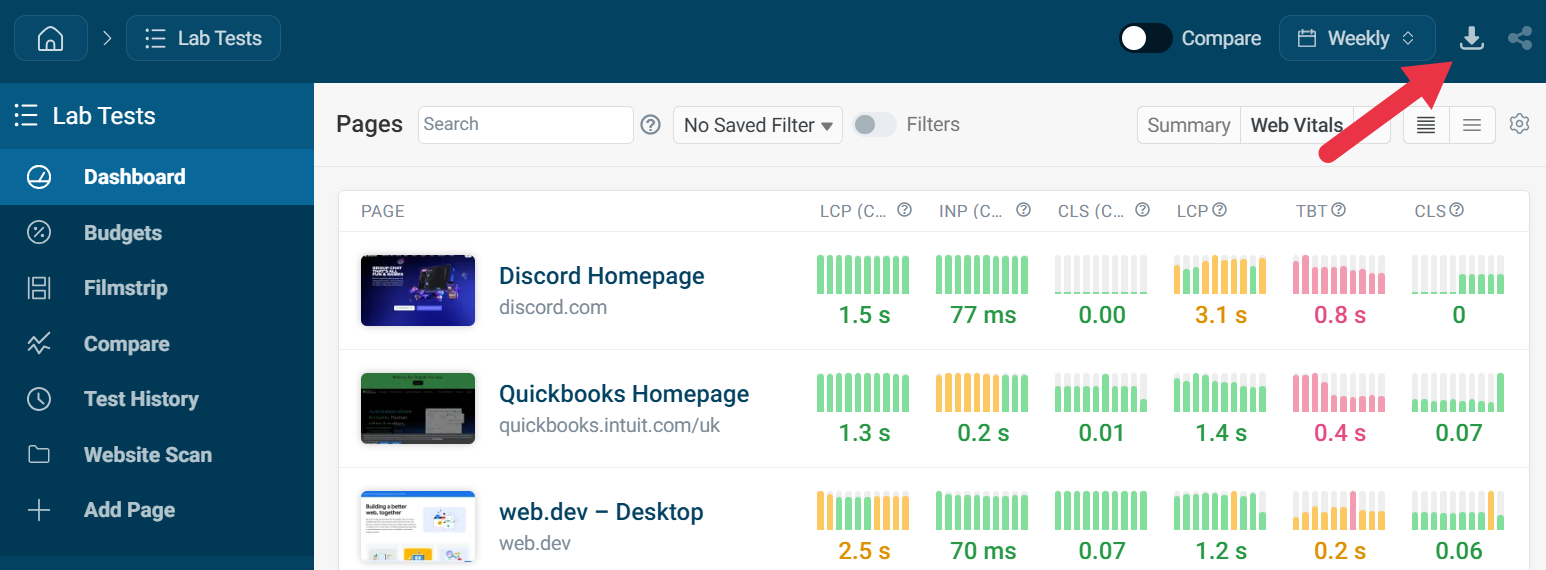Viewport: 1546px width, 570px height.
Task: Open the Quickbooks Homepage link
Action: coord(624,394)
